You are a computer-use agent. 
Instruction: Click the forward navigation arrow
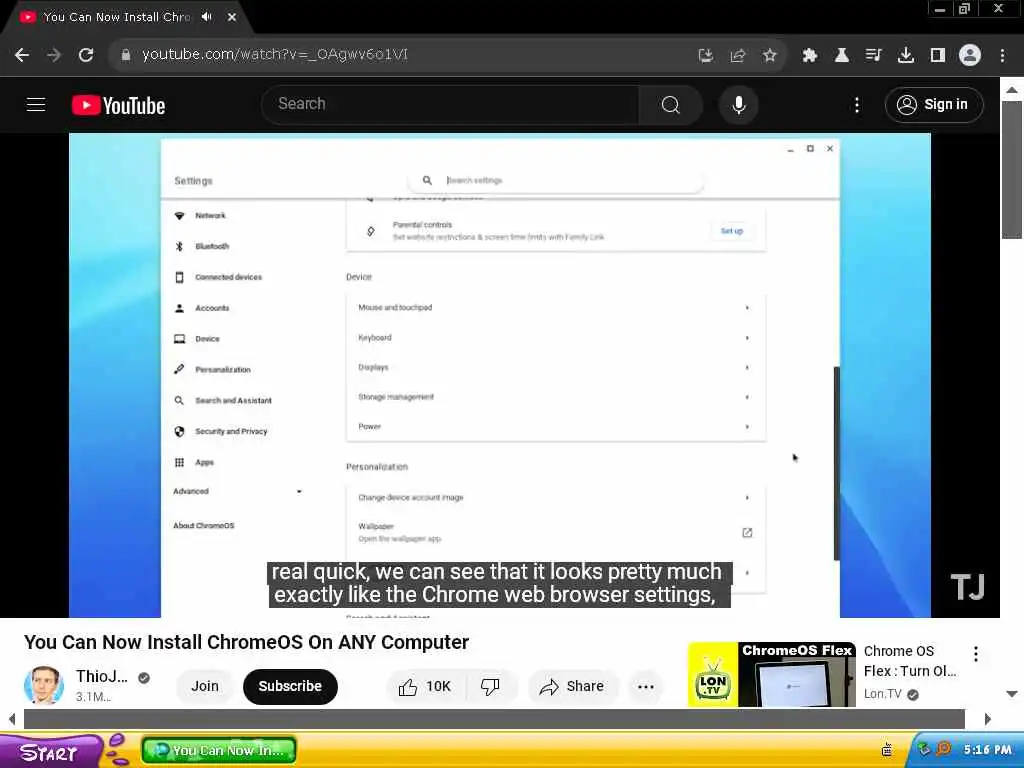tap(54, 55)
